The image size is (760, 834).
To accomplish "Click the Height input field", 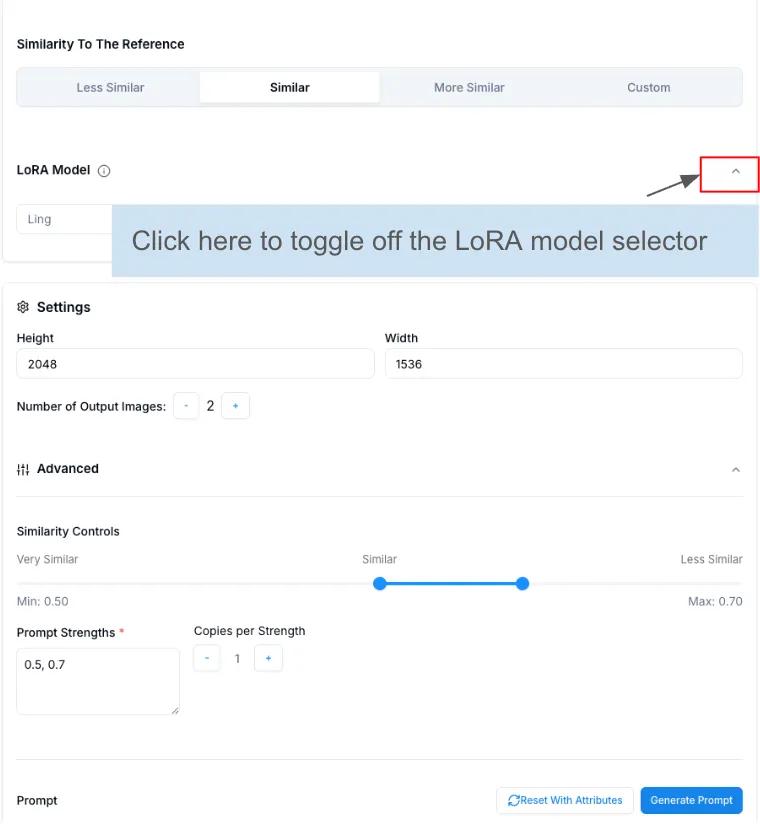I will point(195,363).
